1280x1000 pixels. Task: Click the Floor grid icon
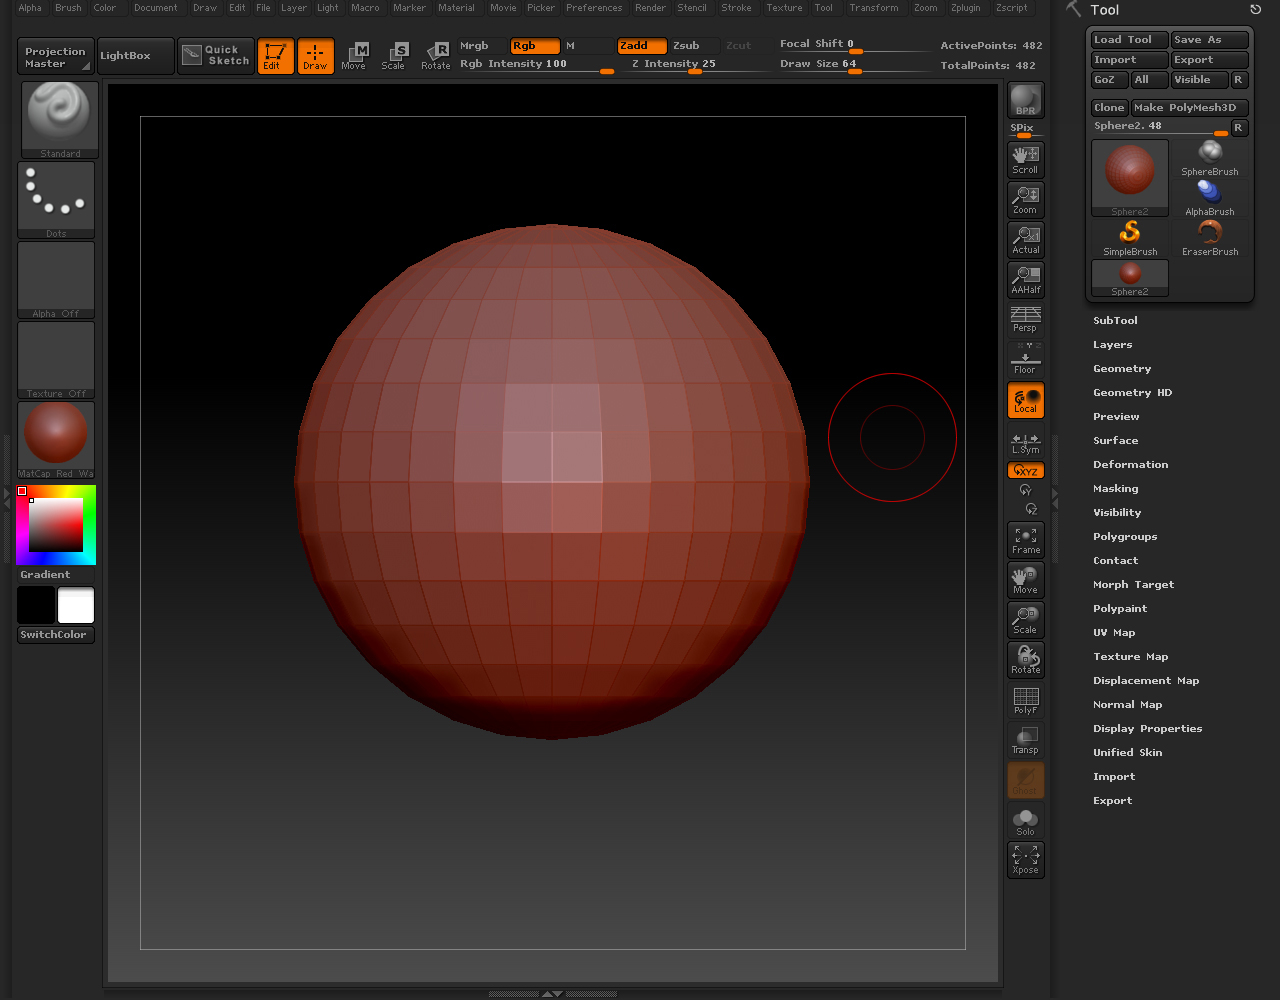[x=1025, y=360]
